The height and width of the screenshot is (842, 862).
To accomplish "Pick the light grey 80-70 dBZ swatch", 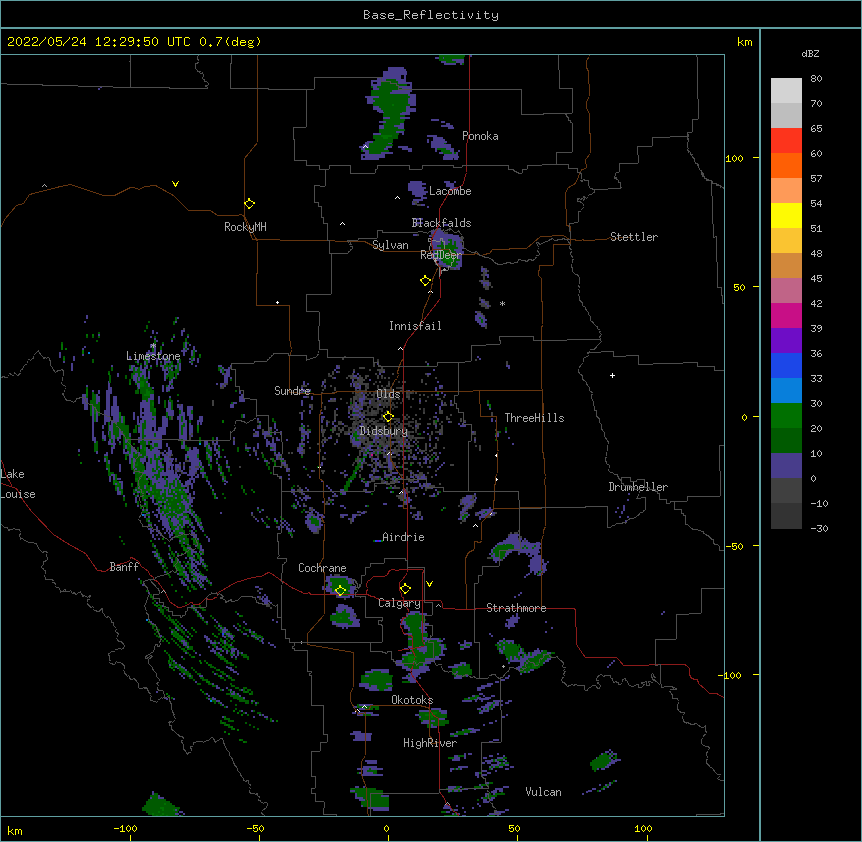I will coord(786,91).
